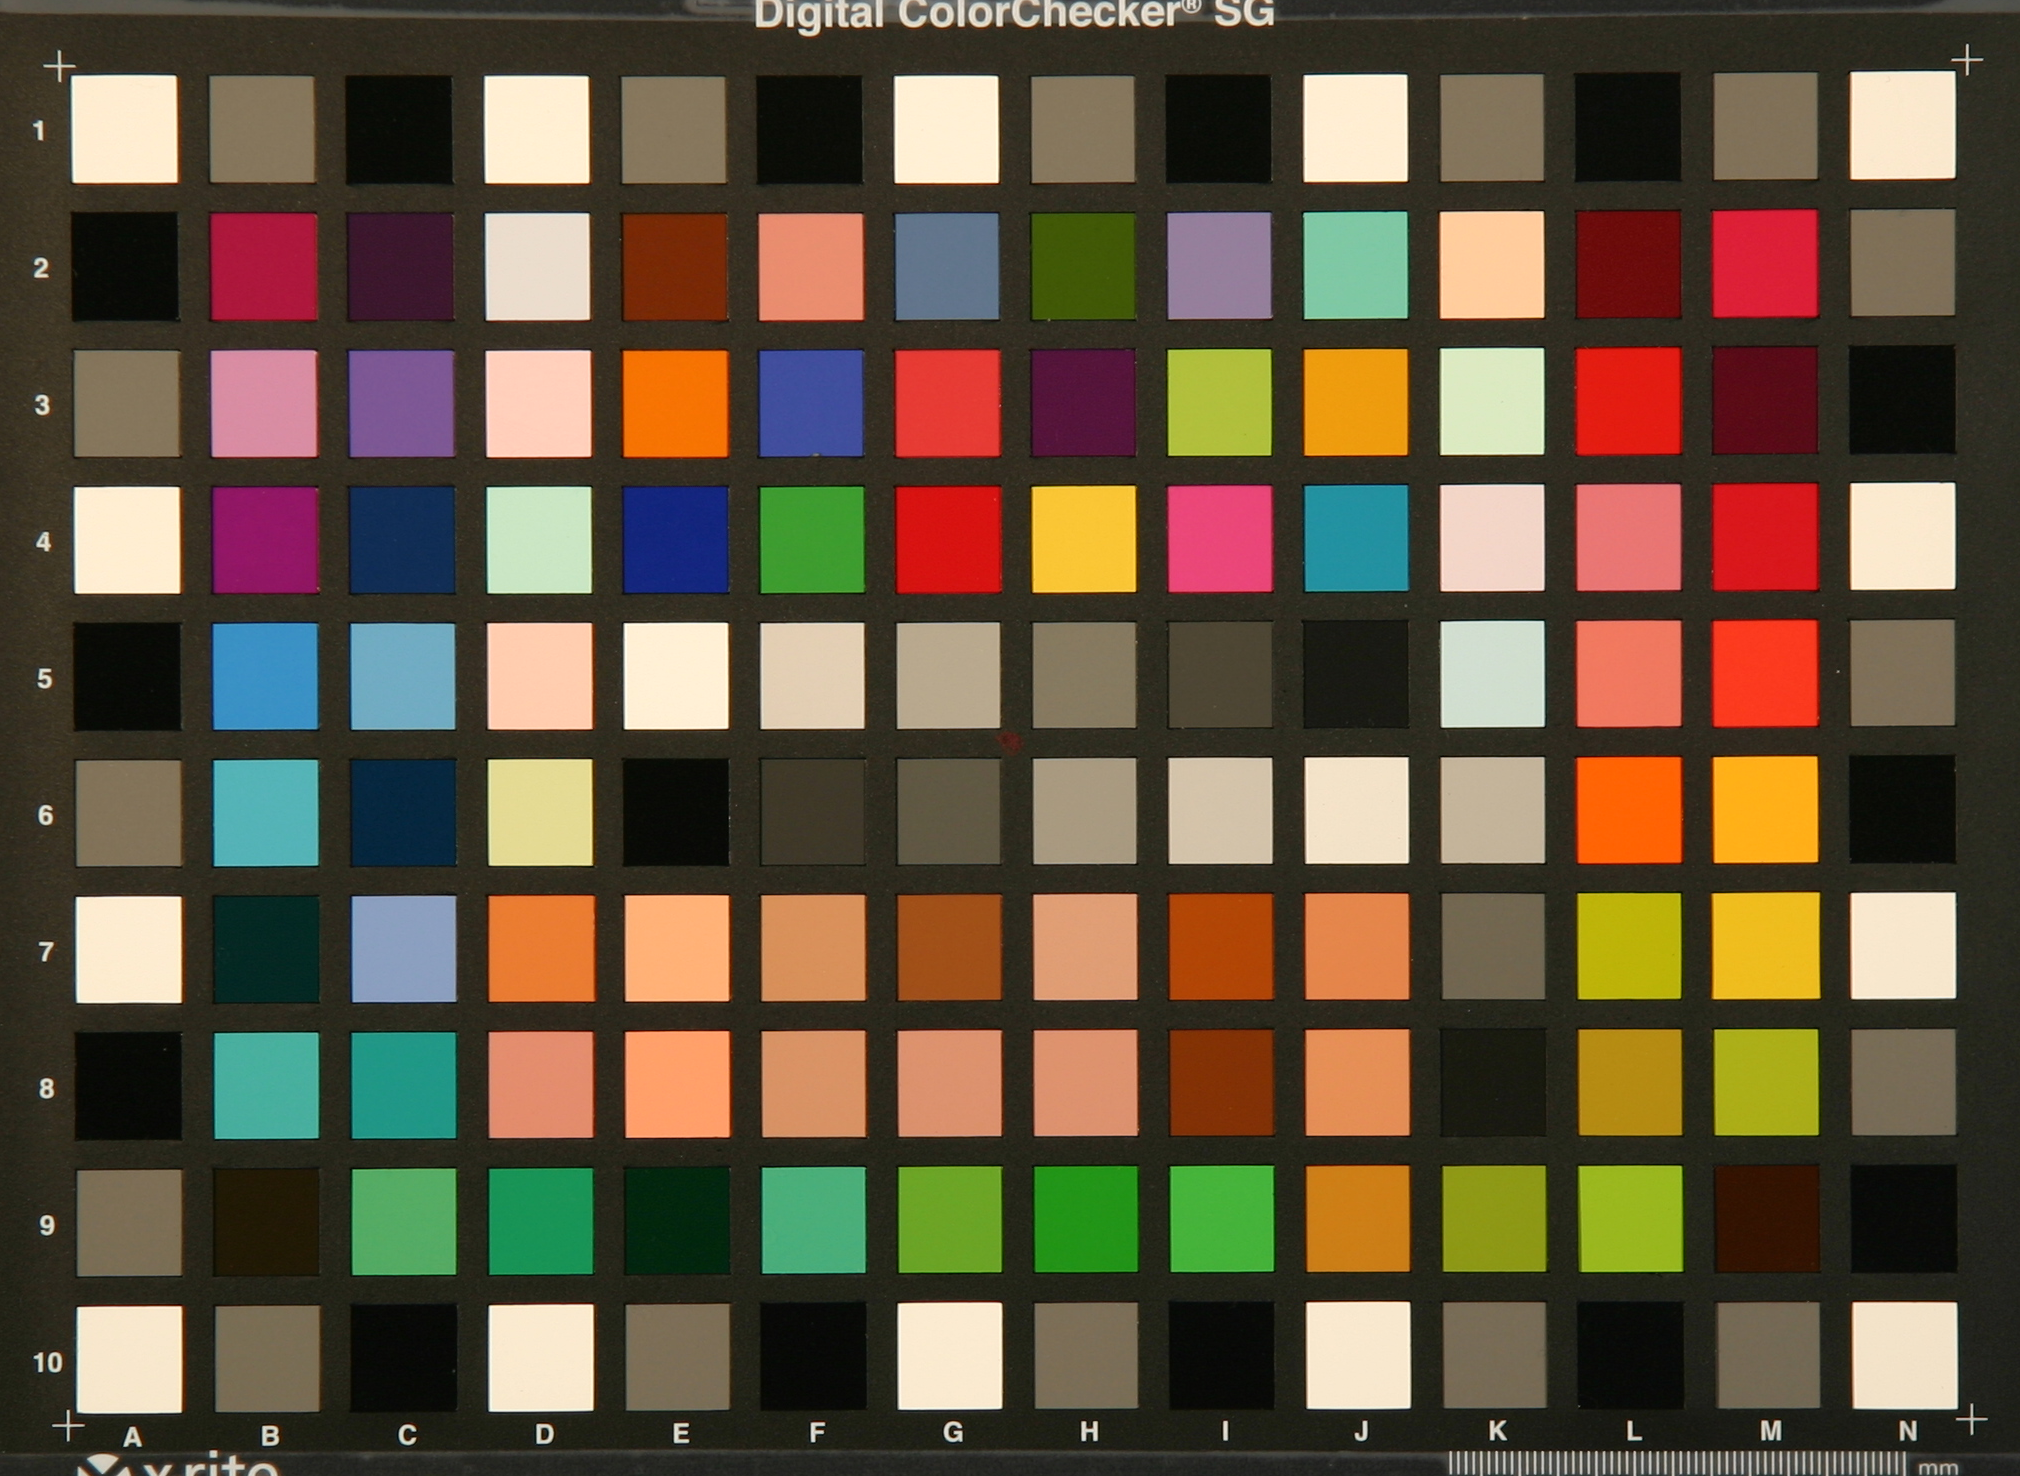Choose the white patch at E5
2020x1476 pixels.
click(x=676, y=676)
